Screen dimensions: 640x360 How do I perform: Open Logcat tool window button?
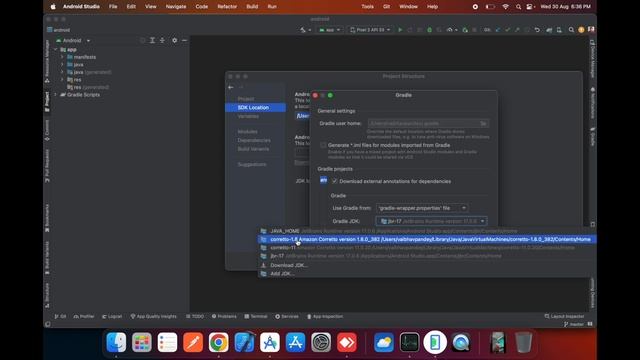coord(112,316)
